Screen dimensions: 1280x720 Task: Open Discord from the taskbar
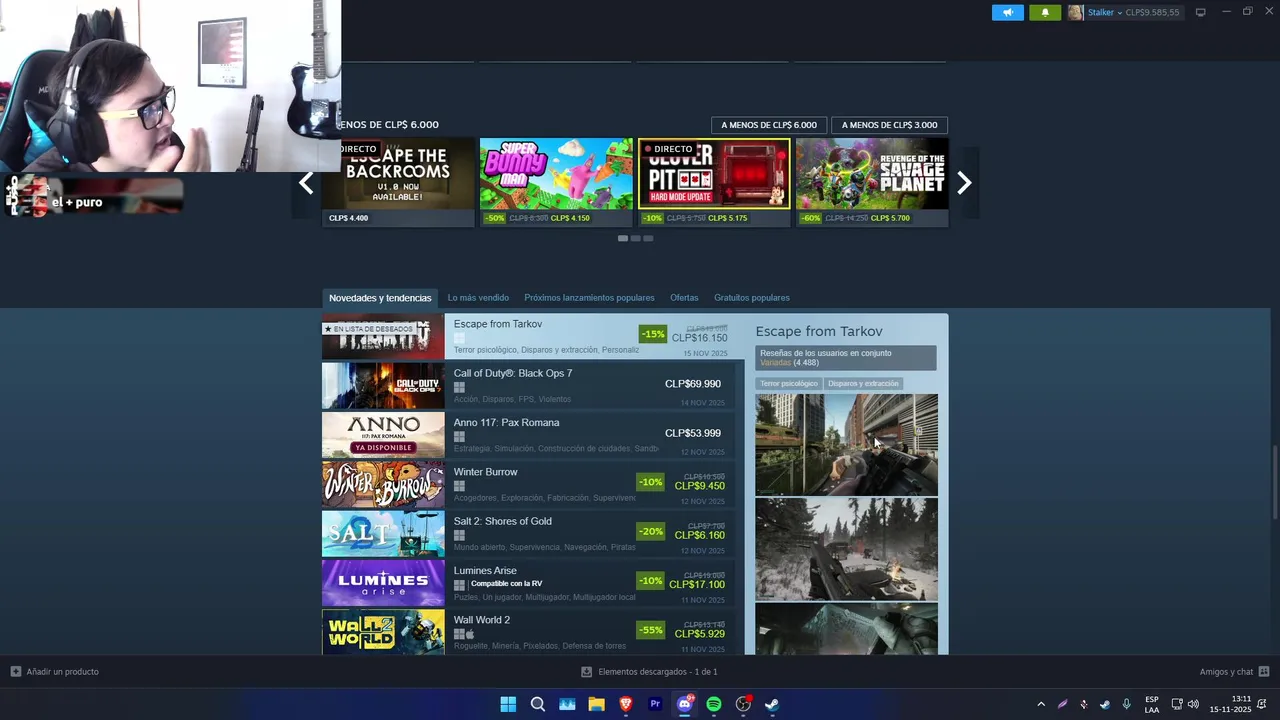[x=685, y=704]
